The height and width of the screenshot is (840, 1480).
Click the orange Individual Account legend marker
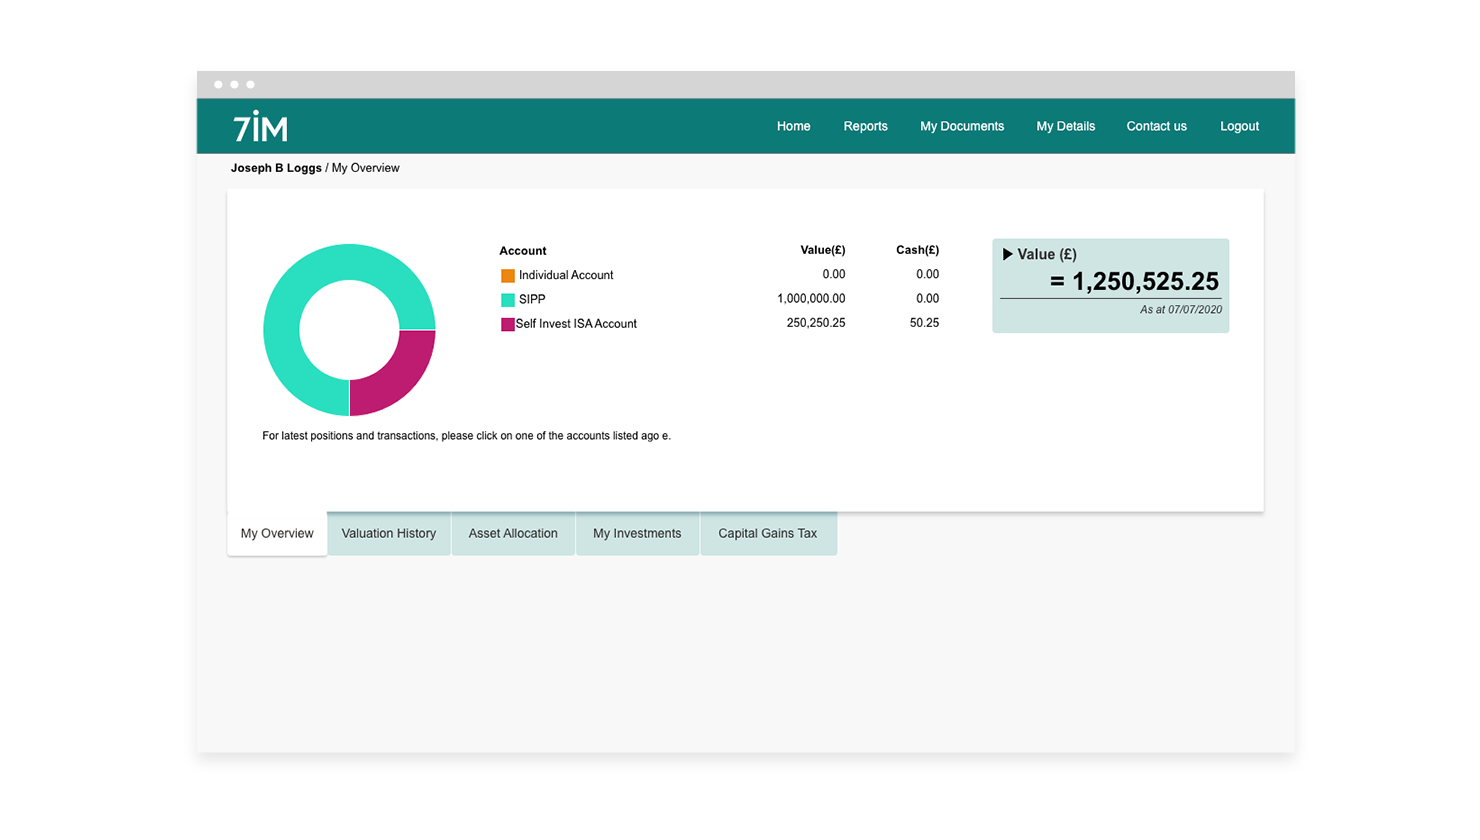[x=507, y=274]
